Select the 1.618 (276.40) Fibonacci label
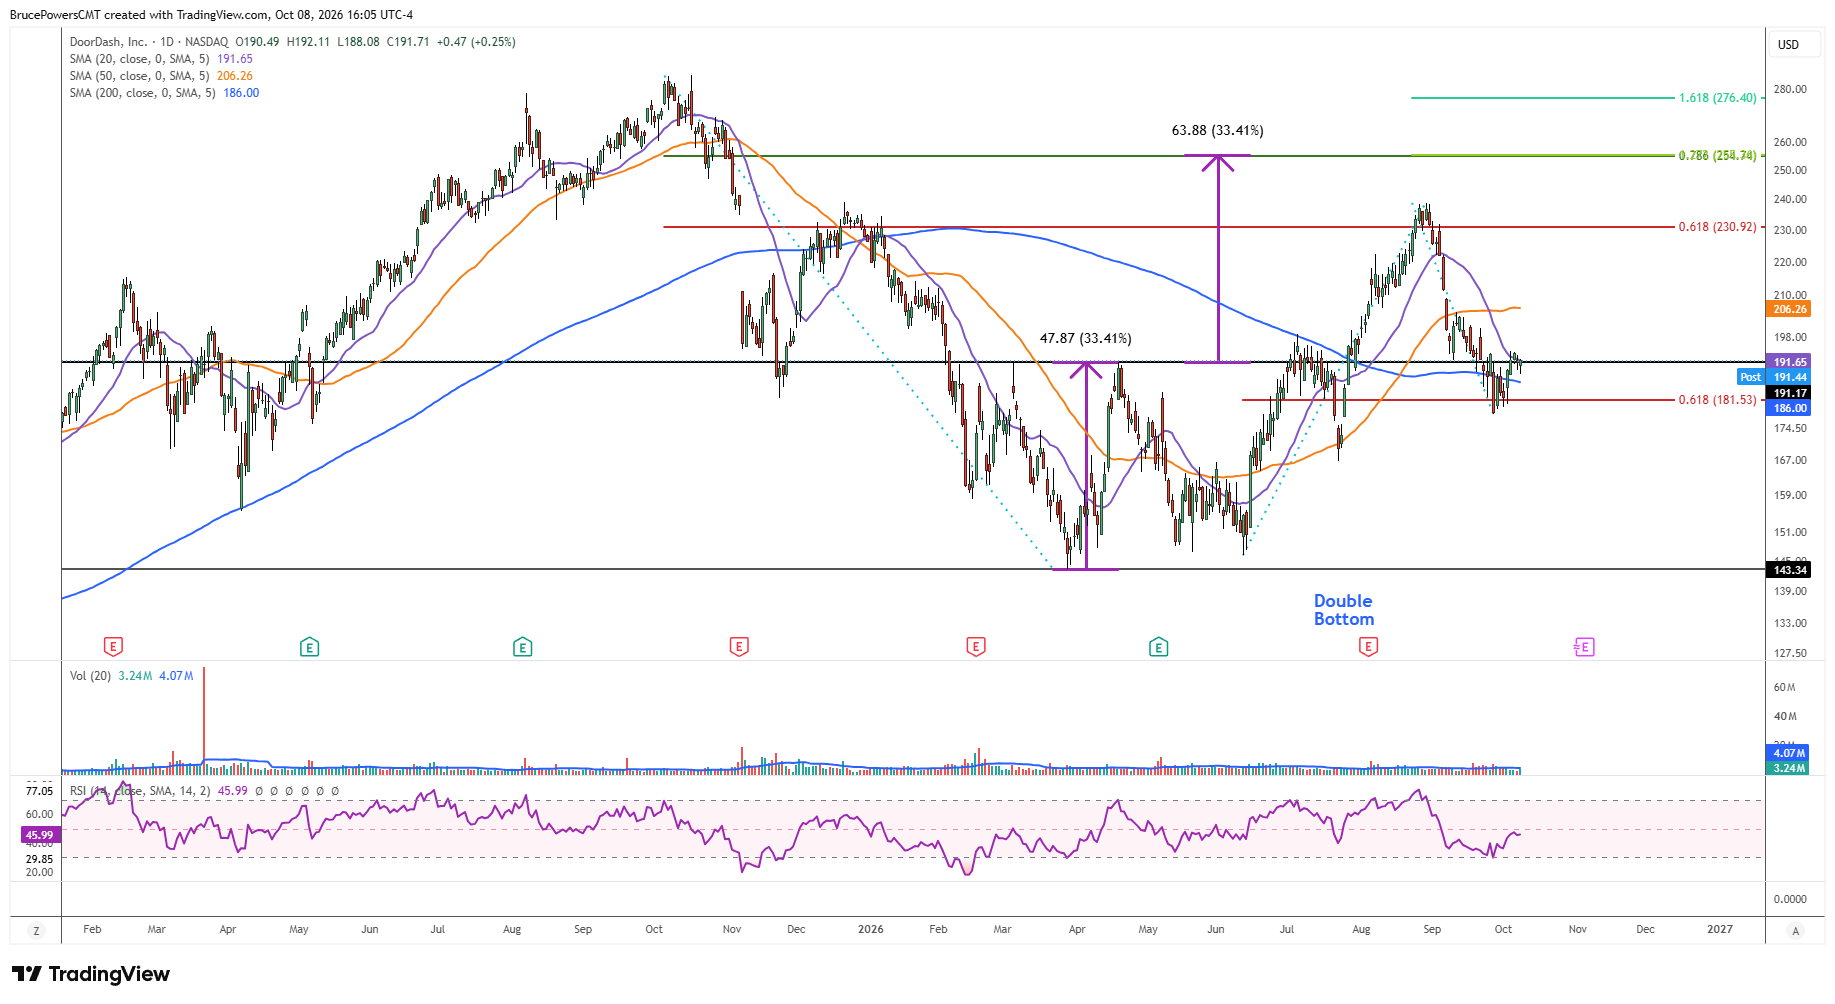 (1717, 98)
